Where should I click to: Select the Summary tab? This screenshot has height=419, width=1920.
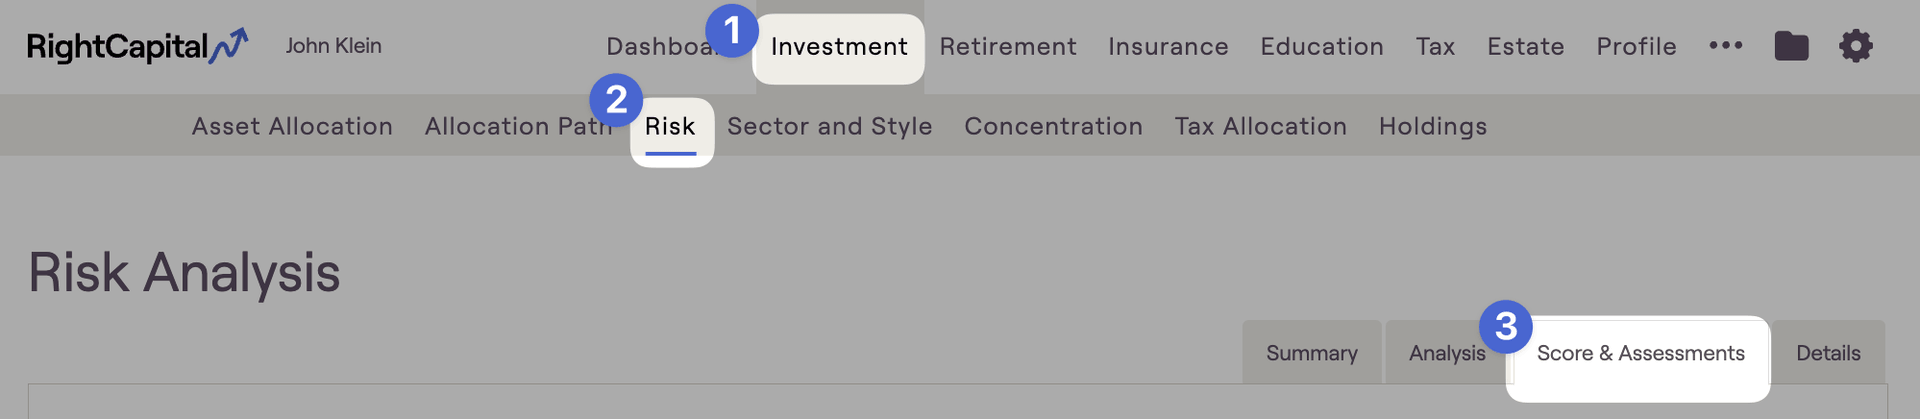pyautogui.click(x=1312, y=353)
